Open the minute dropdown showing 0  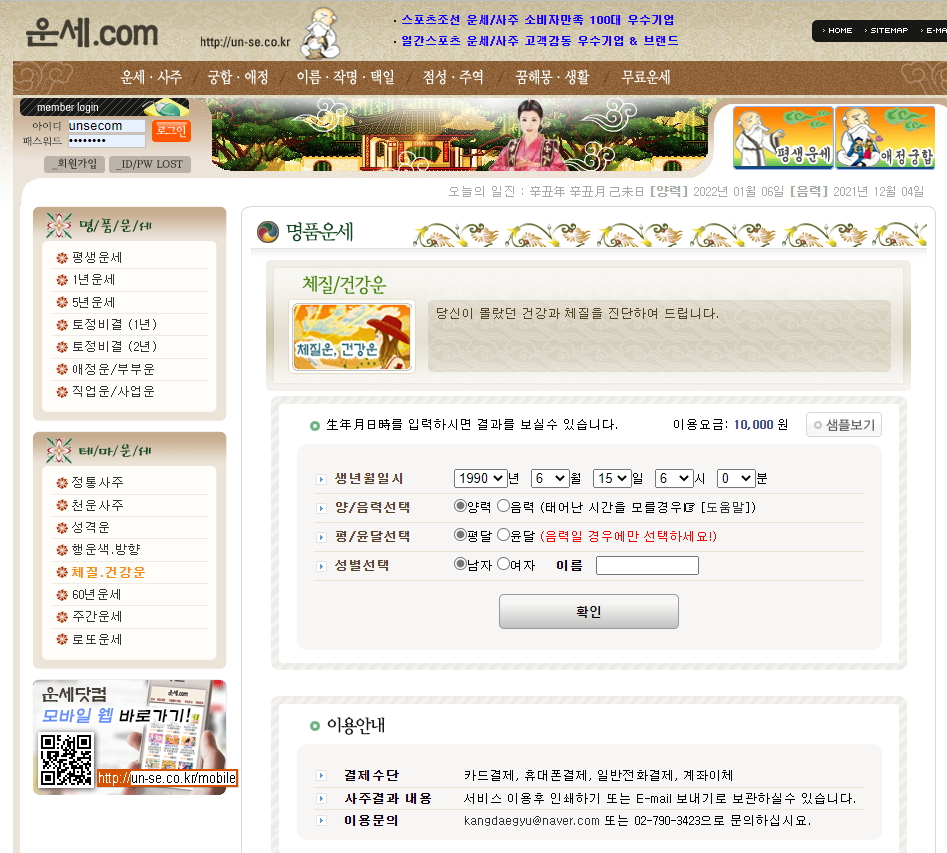[735, 479]
